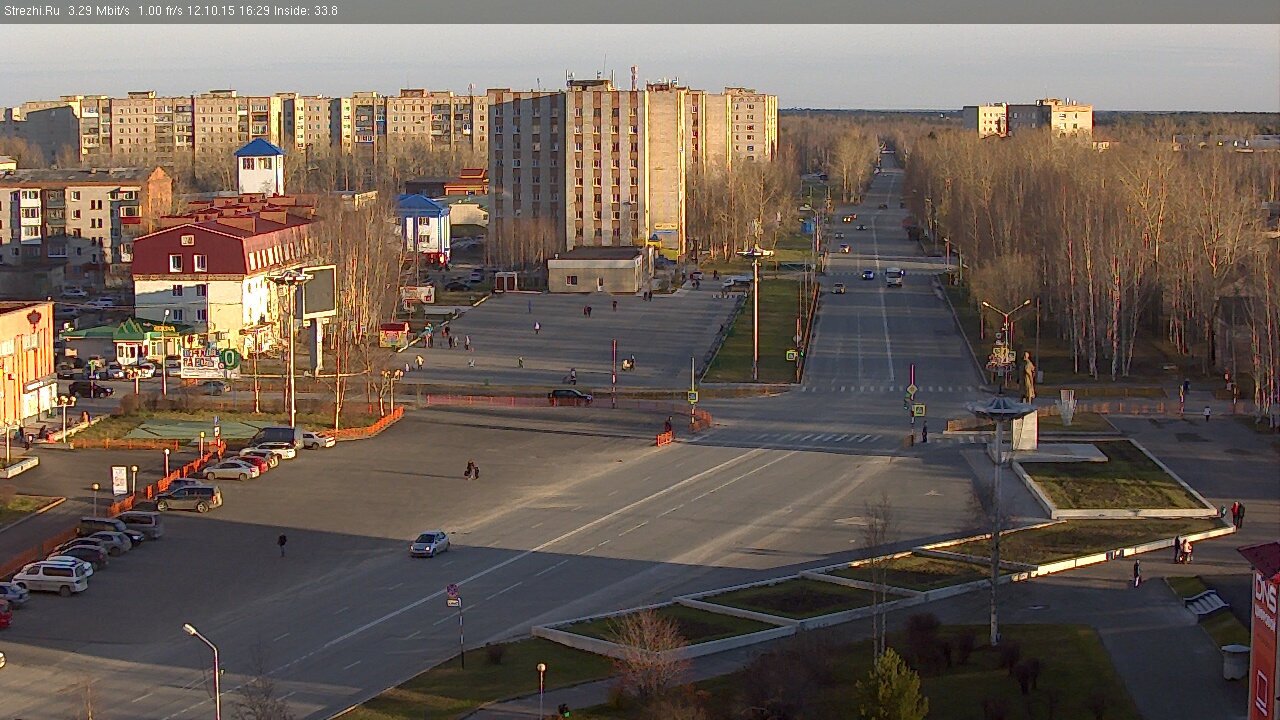Select the 3.29 Mbit/s bitrate value
This screenshot has height=720, width=1280.
(x=98, y=11)
